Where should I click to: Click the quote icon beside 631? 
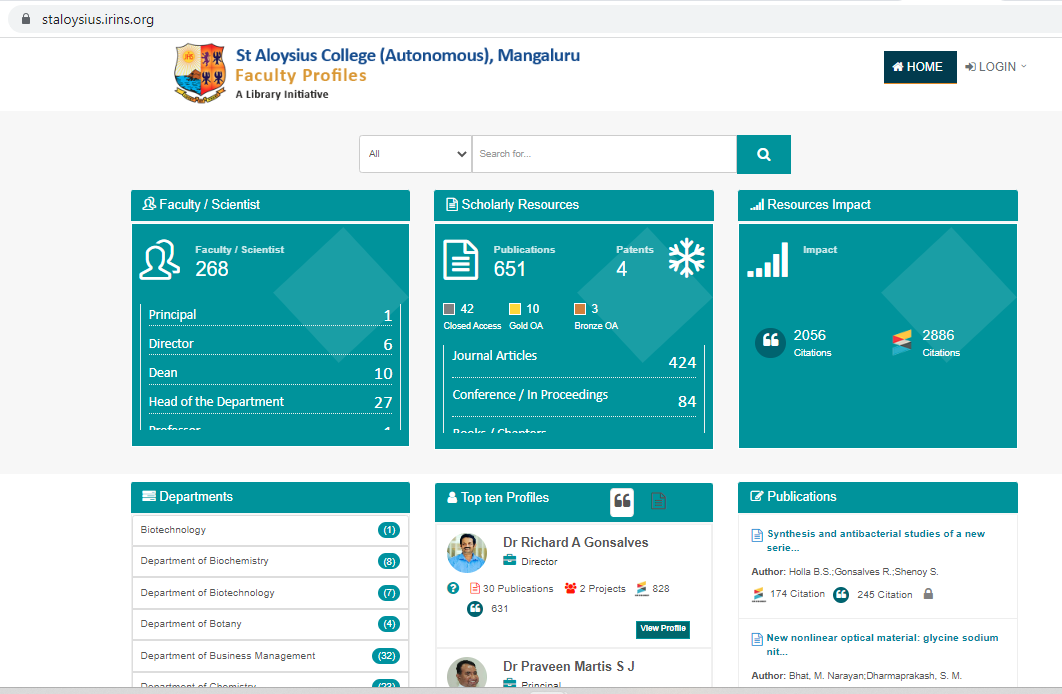click(475, 609)
